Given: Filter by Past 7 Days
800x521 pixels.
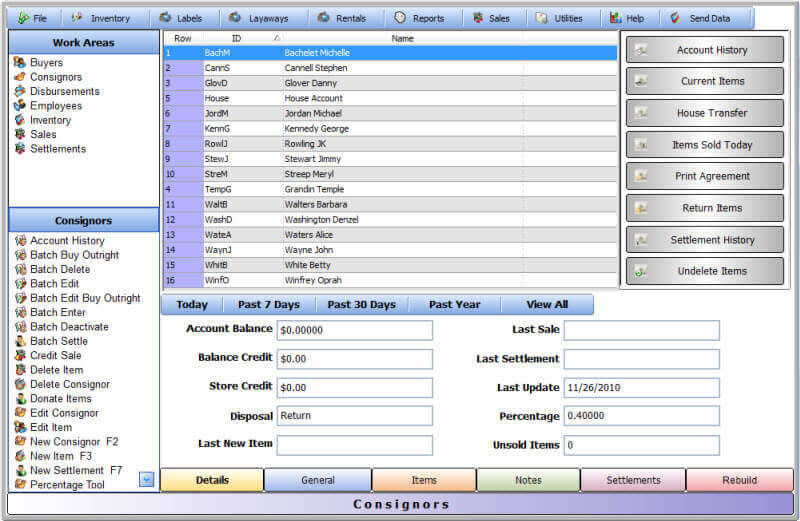Looking at the screenshot, I should pyautogui.click(x=269, y=305).
